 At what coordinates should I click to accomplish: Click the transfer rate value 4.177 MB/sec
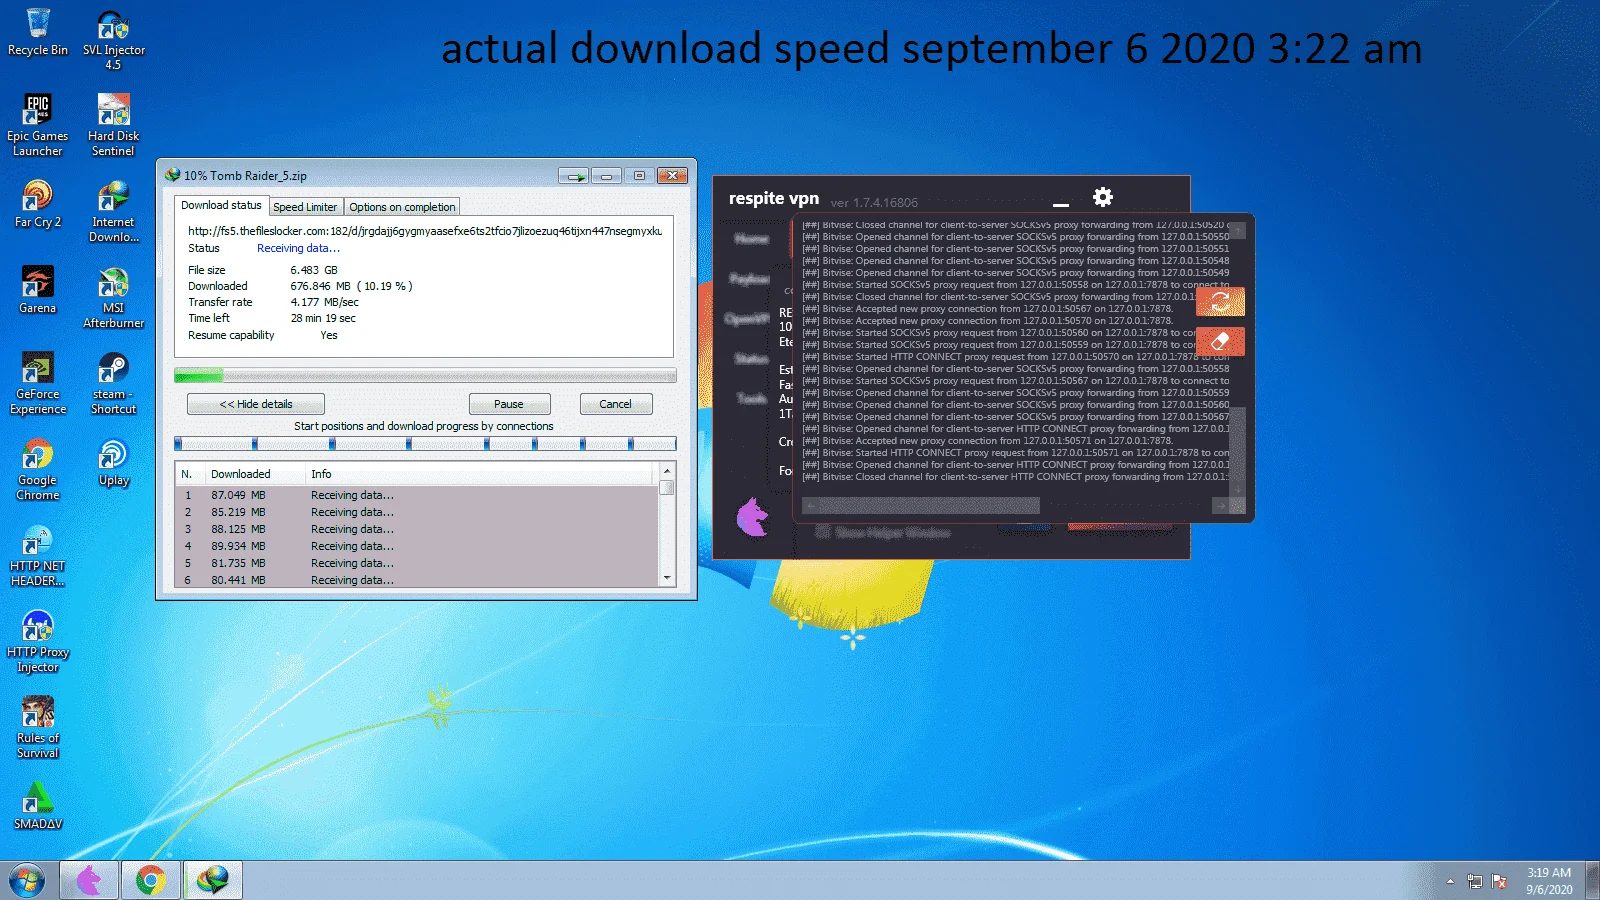324,302
